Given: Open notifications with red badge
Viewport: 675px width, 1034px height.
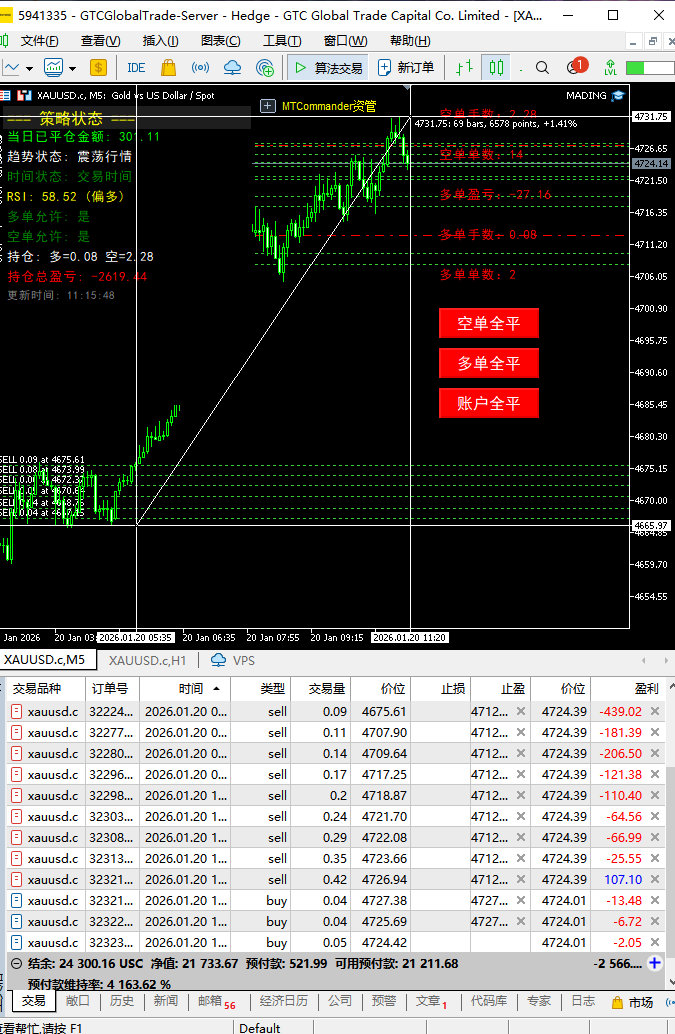Looking at the screenshot, I should coord(576,67).
